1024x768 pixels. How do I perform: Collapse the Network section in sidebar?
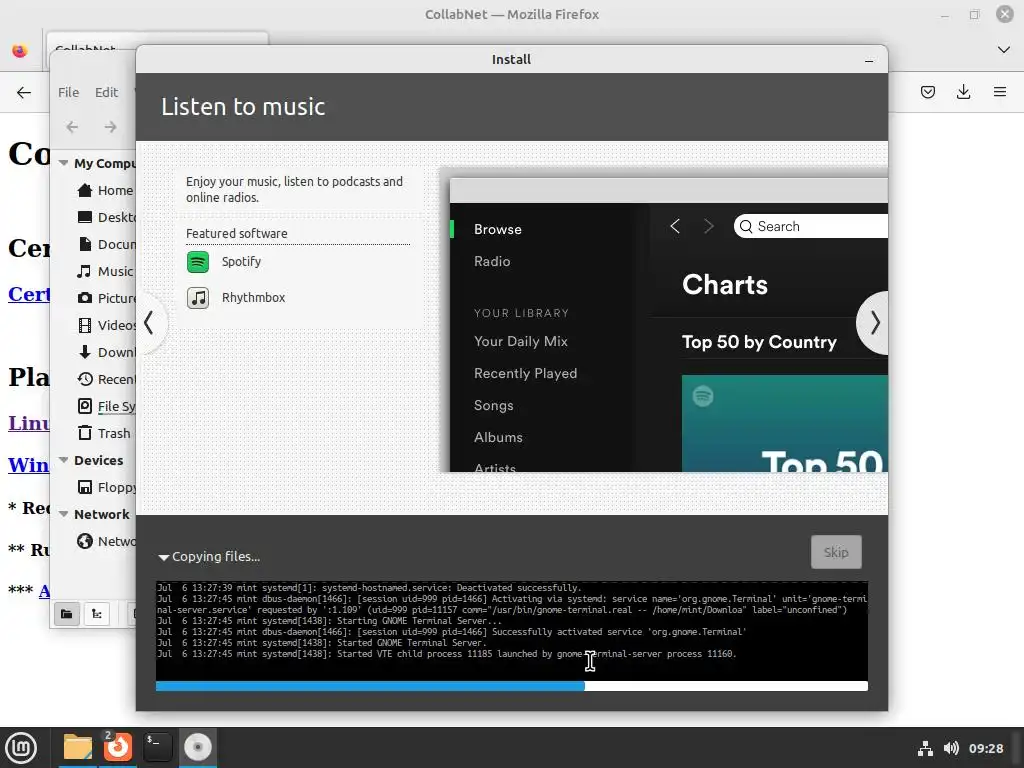[x=63, y=515]
